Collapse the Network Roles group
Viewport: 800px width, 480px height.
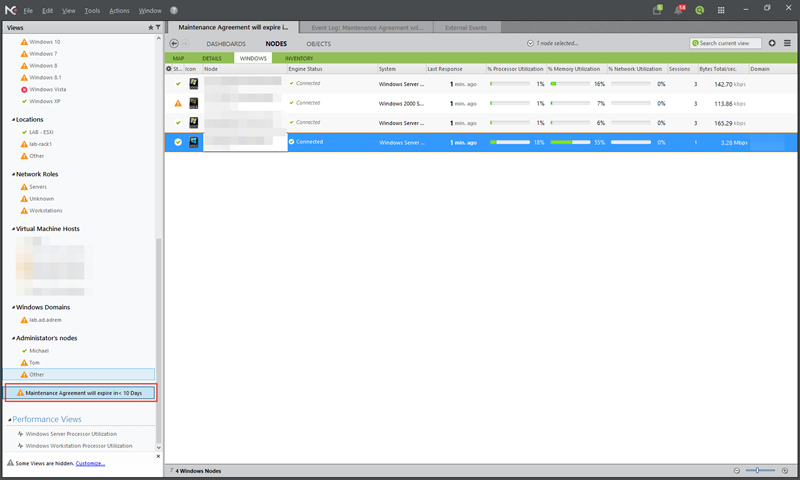(x=13, y=174)
